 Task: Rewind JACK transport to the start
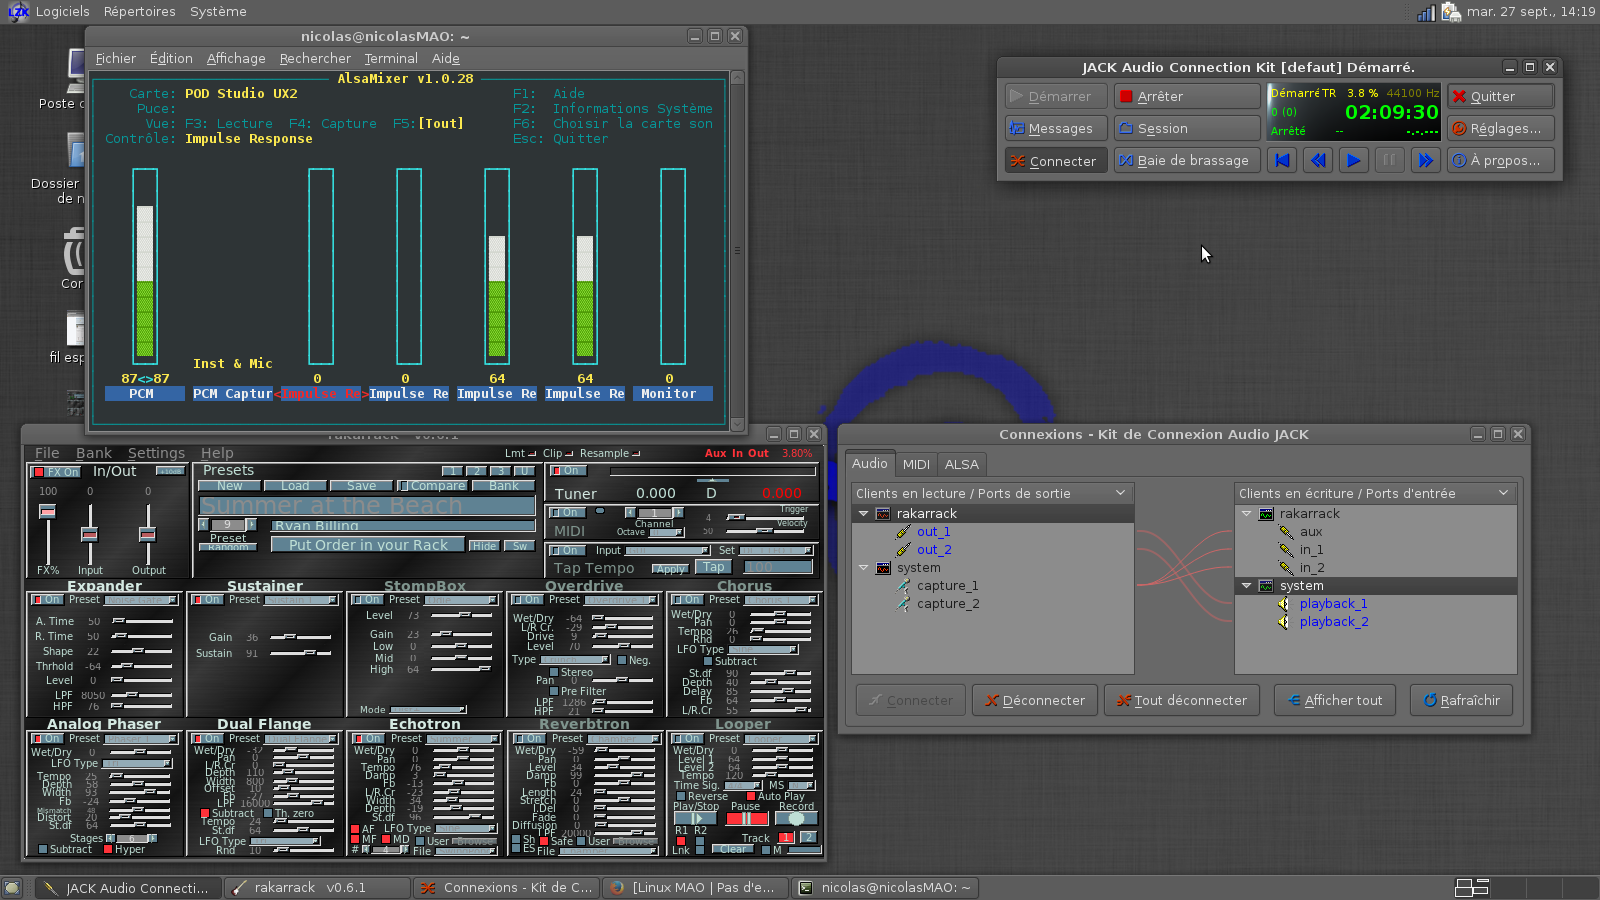(x=1282, y=160)
